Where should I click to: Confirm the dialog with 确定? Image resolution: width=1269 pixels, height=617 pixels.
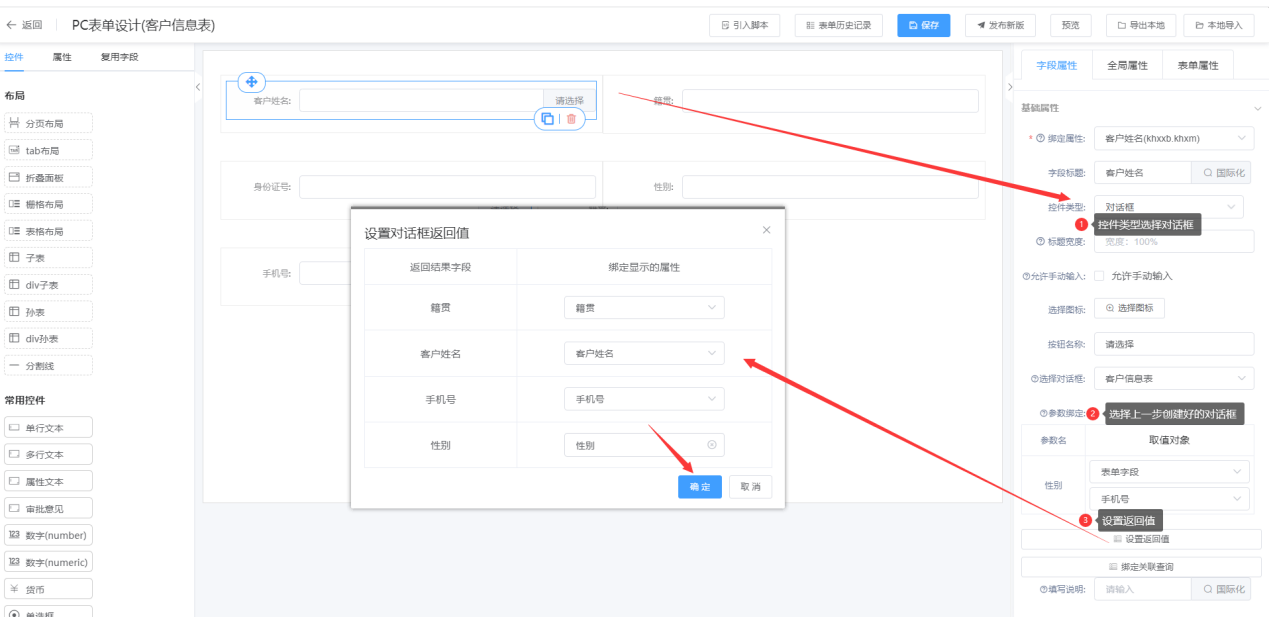click(x=699, y=487)
